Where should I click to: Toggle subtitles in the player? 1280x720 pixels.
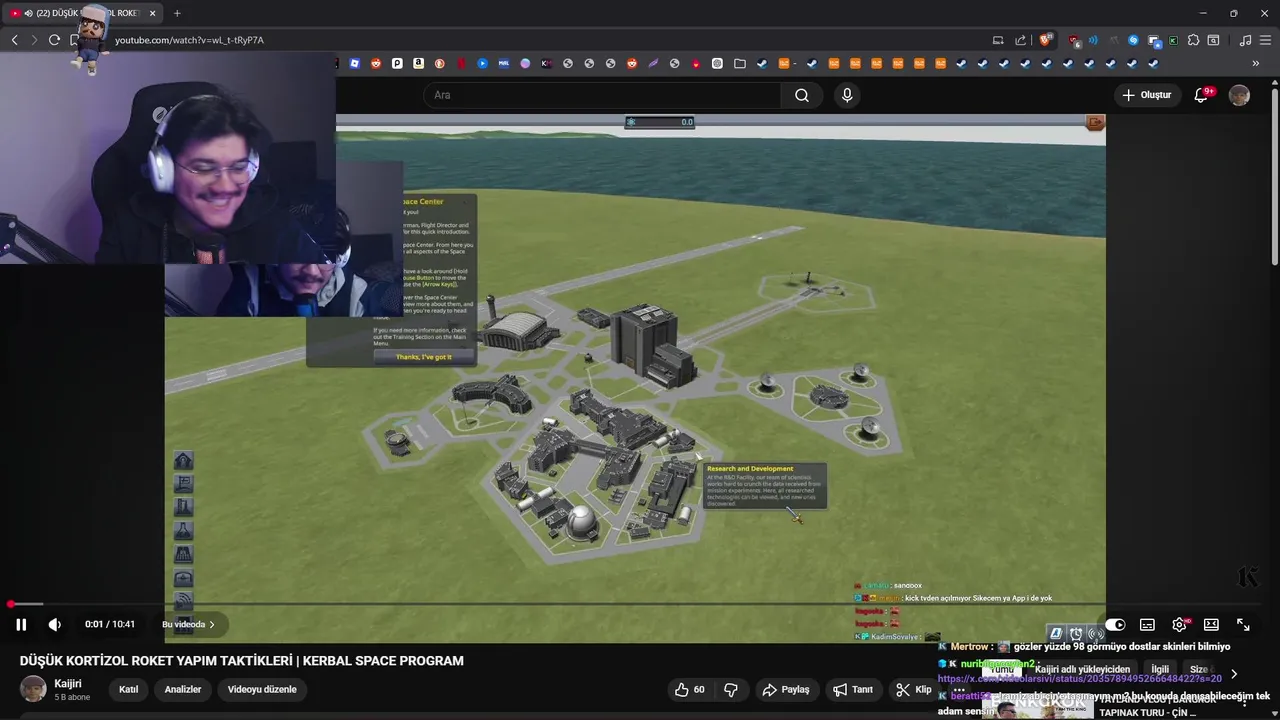point(1147,624)
